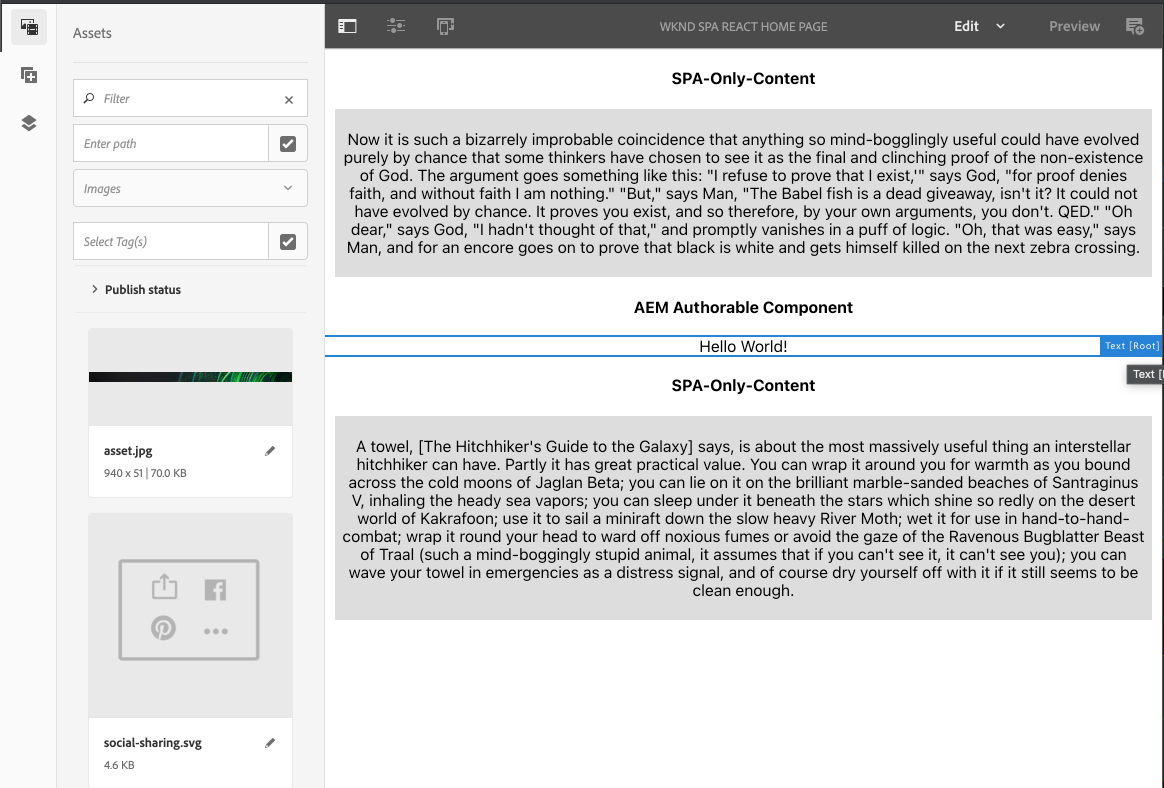The image size is (1164, 788).
Task: Toggle checkbox next to Select Tag(s)
Action: coord(288,241)
